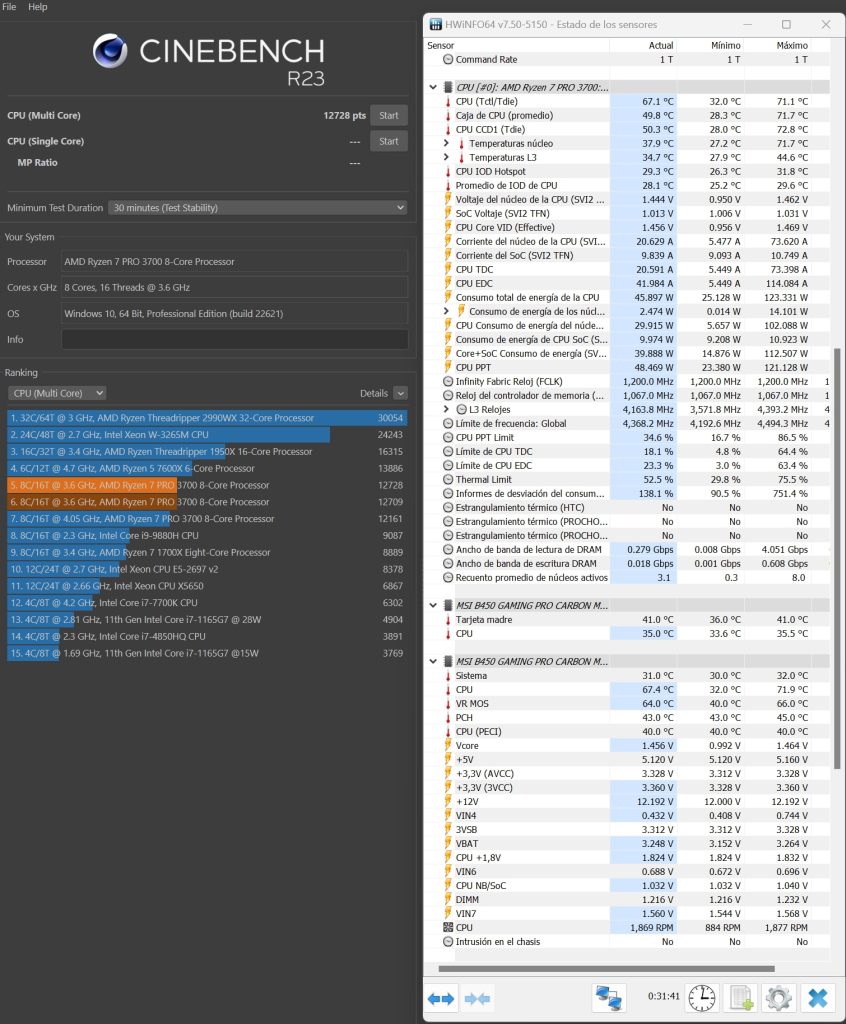Click the expand-layout blue arrows icon in HWiNFO

(441, 999)
